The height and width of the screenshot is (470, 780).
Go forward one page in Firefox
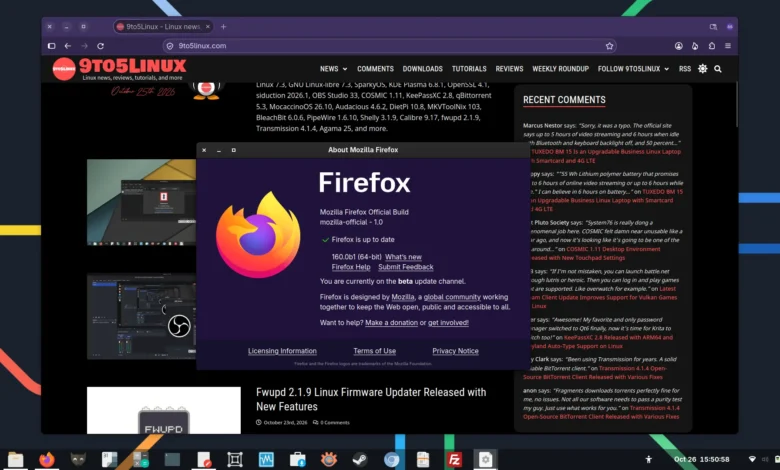tap(84, 46)
